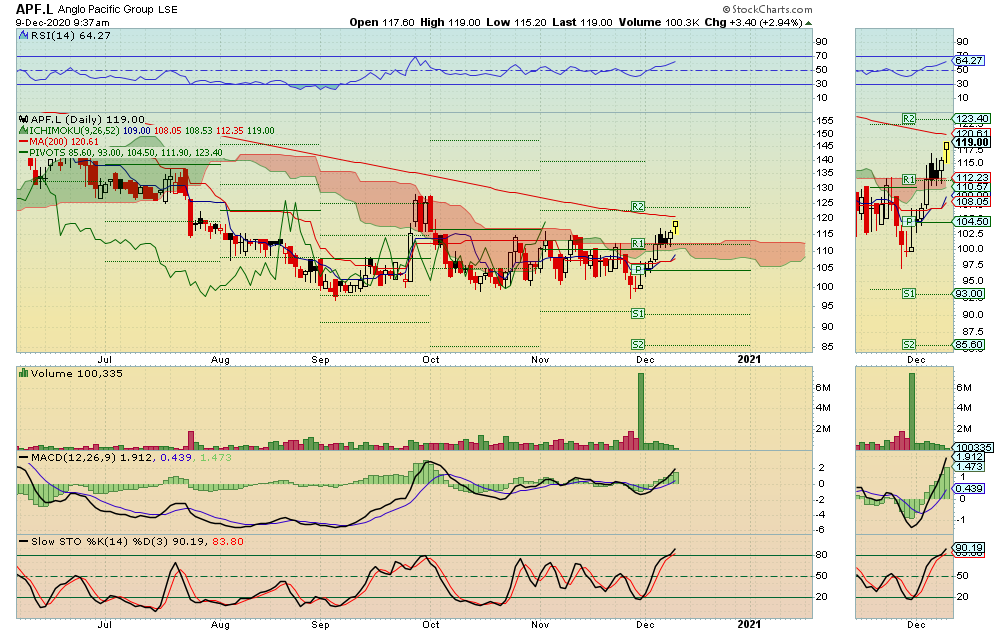Click the LSE exchange label
Viewport: 1000px width, 633px height.
[168, 10]
